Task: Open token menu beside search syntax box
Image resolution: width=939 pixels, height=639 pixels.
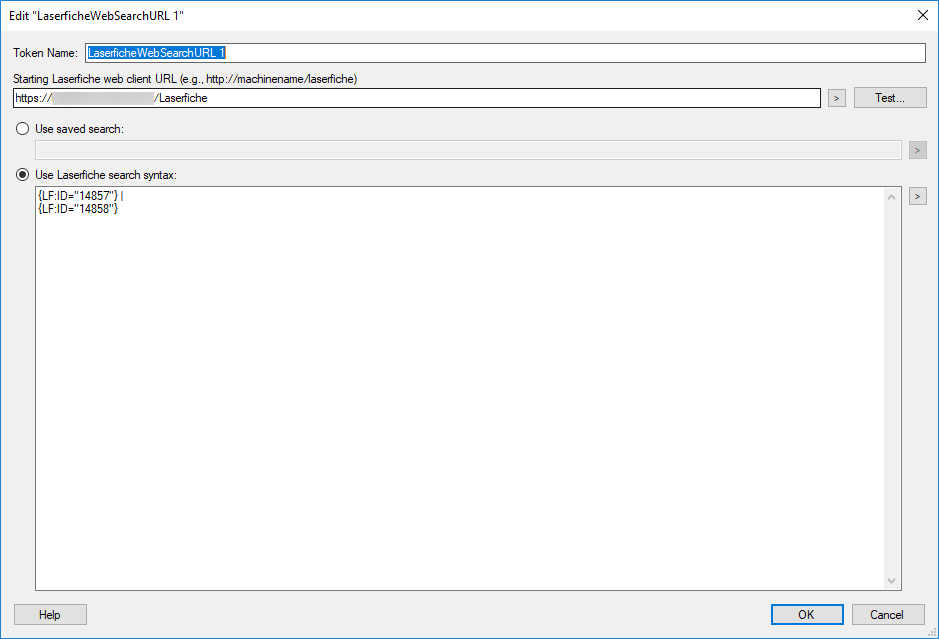Action: tap(917, 196)
